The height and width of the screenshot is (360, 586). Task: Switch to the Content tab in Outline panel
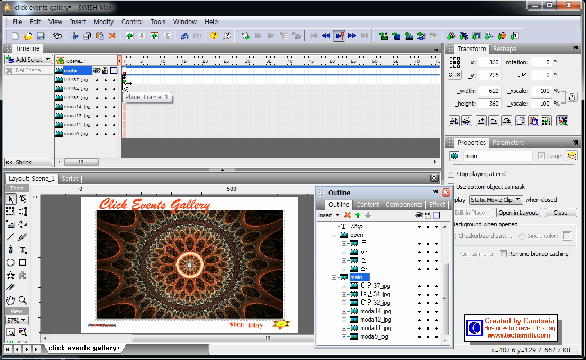pyautogui.click(x=368, y=204)
